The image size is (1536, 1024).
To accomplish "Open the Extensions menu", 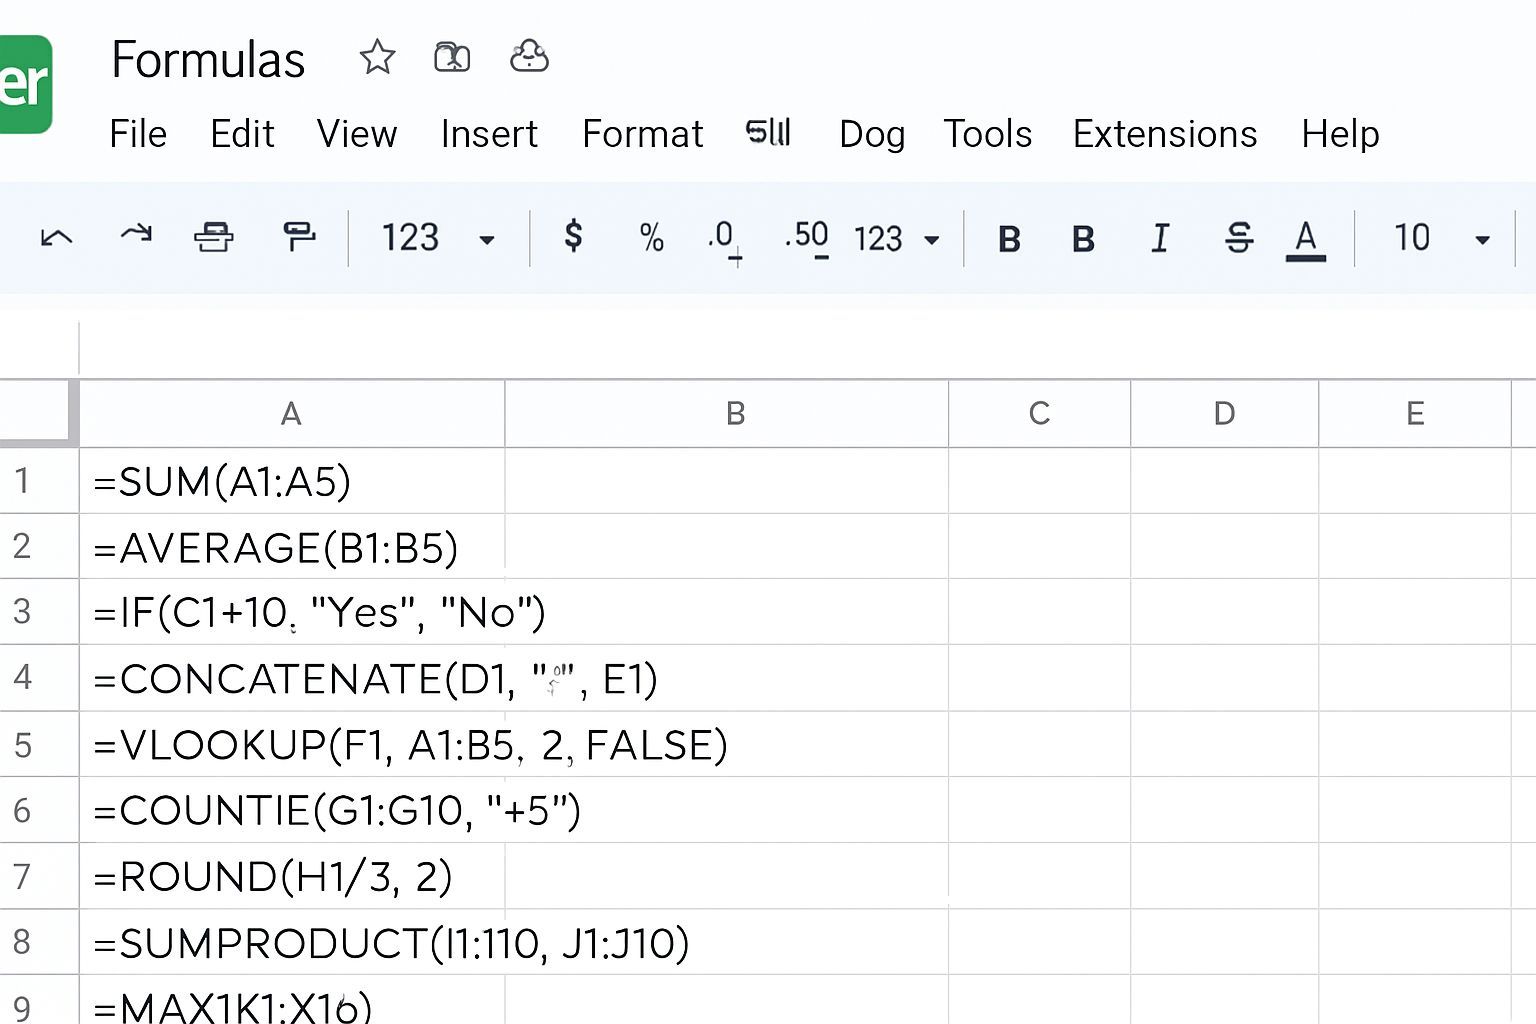I will (1164, 134).
